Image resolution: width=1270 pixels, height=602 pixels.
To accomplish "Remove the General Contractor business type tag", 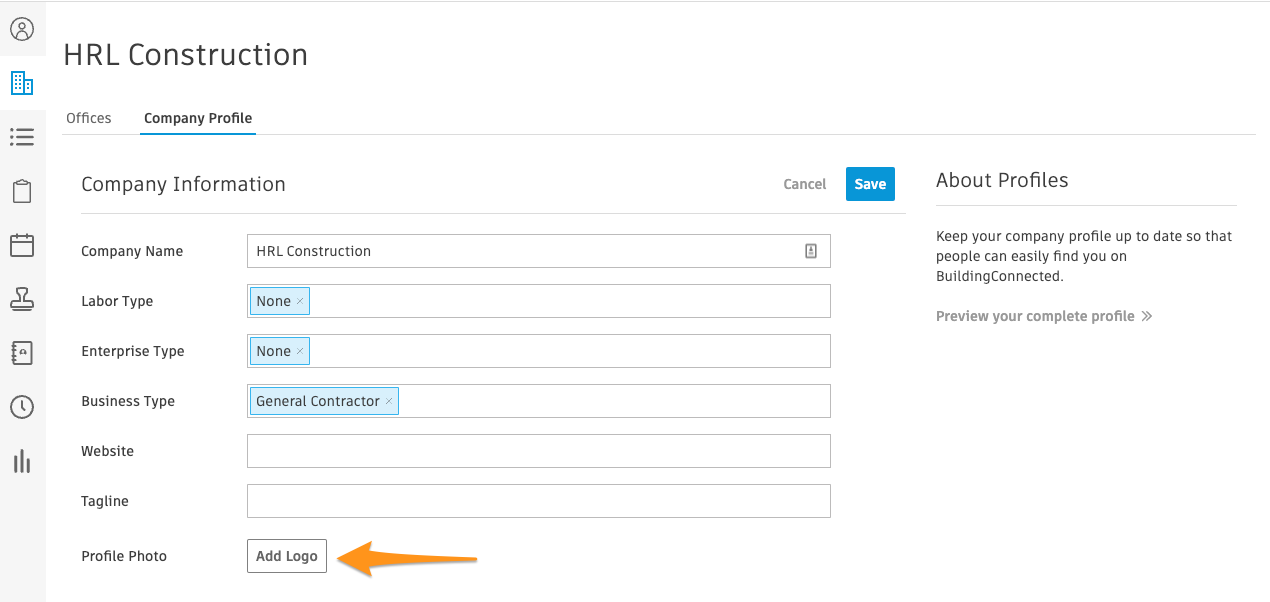I will point(388,400).
